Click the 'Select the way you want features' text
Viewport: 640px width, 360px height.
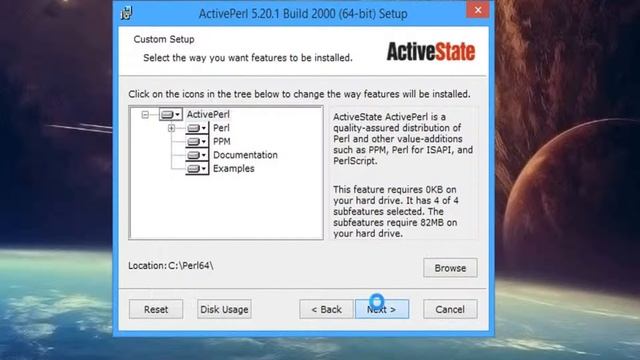248,58
